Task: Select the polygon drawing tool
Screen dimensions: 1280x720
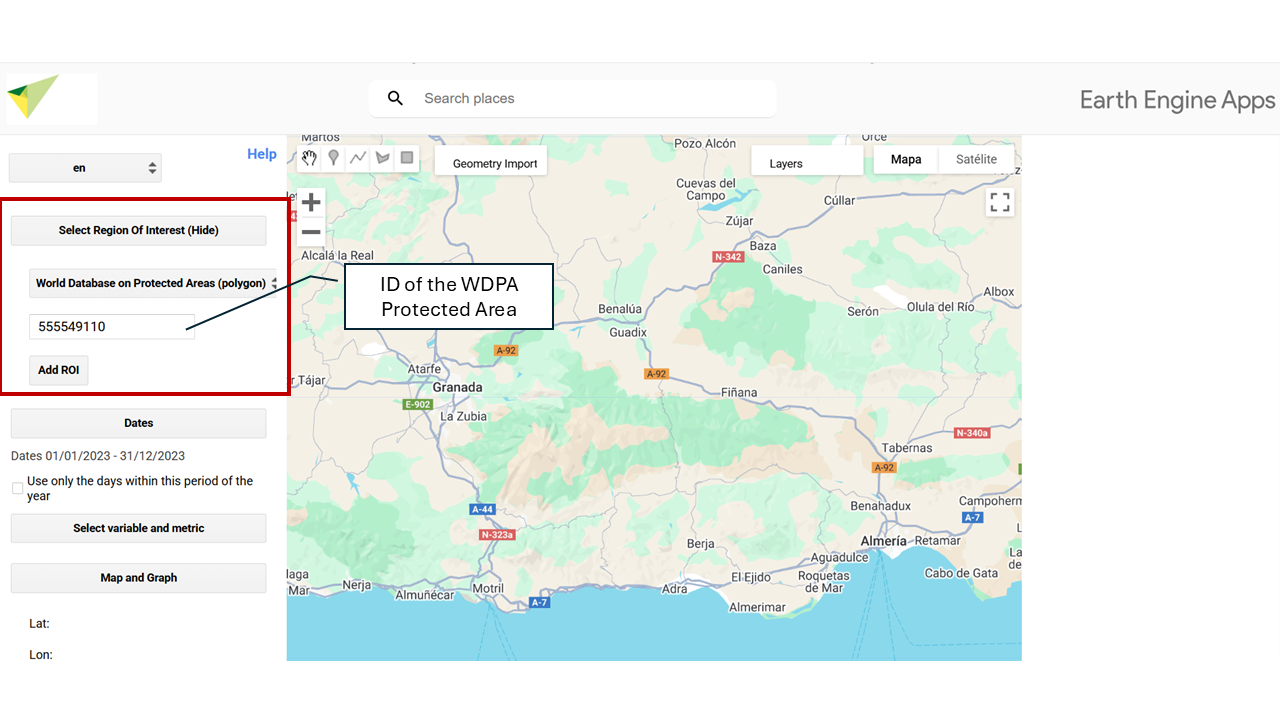Action: click(x=382, y=158)
